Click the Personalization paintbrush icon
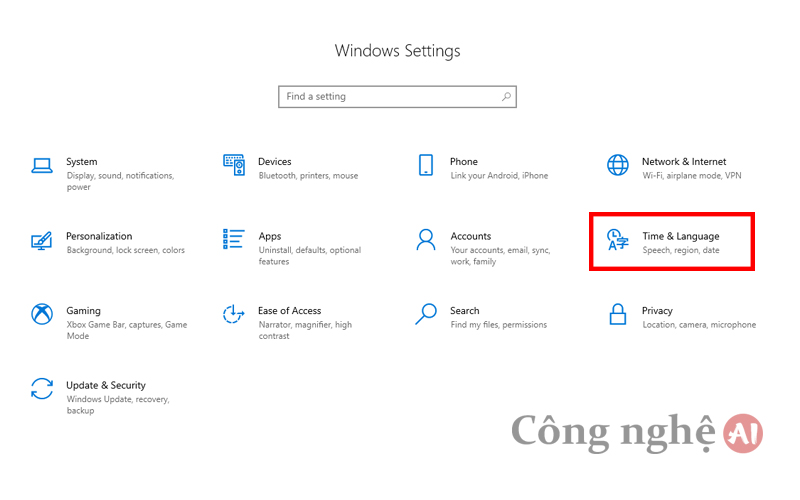Screen dimensions: 800x500 (41, 240)
